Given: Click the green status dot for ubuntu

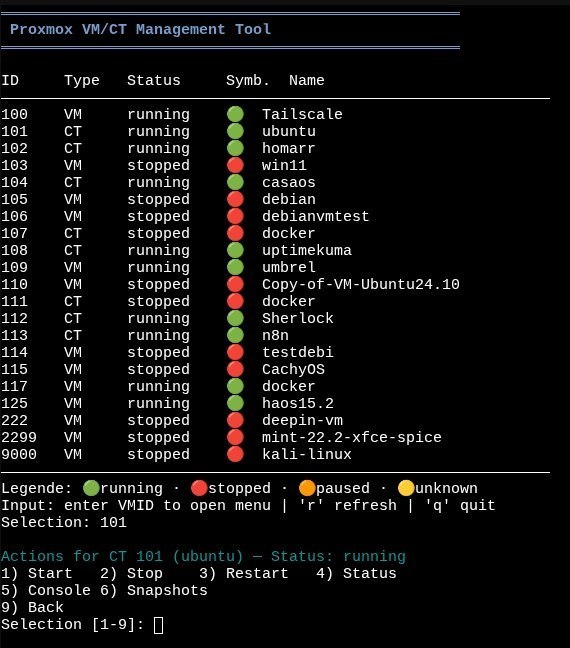Looking at the screenshot, I should pyautogui.click(x=235, y=131).
